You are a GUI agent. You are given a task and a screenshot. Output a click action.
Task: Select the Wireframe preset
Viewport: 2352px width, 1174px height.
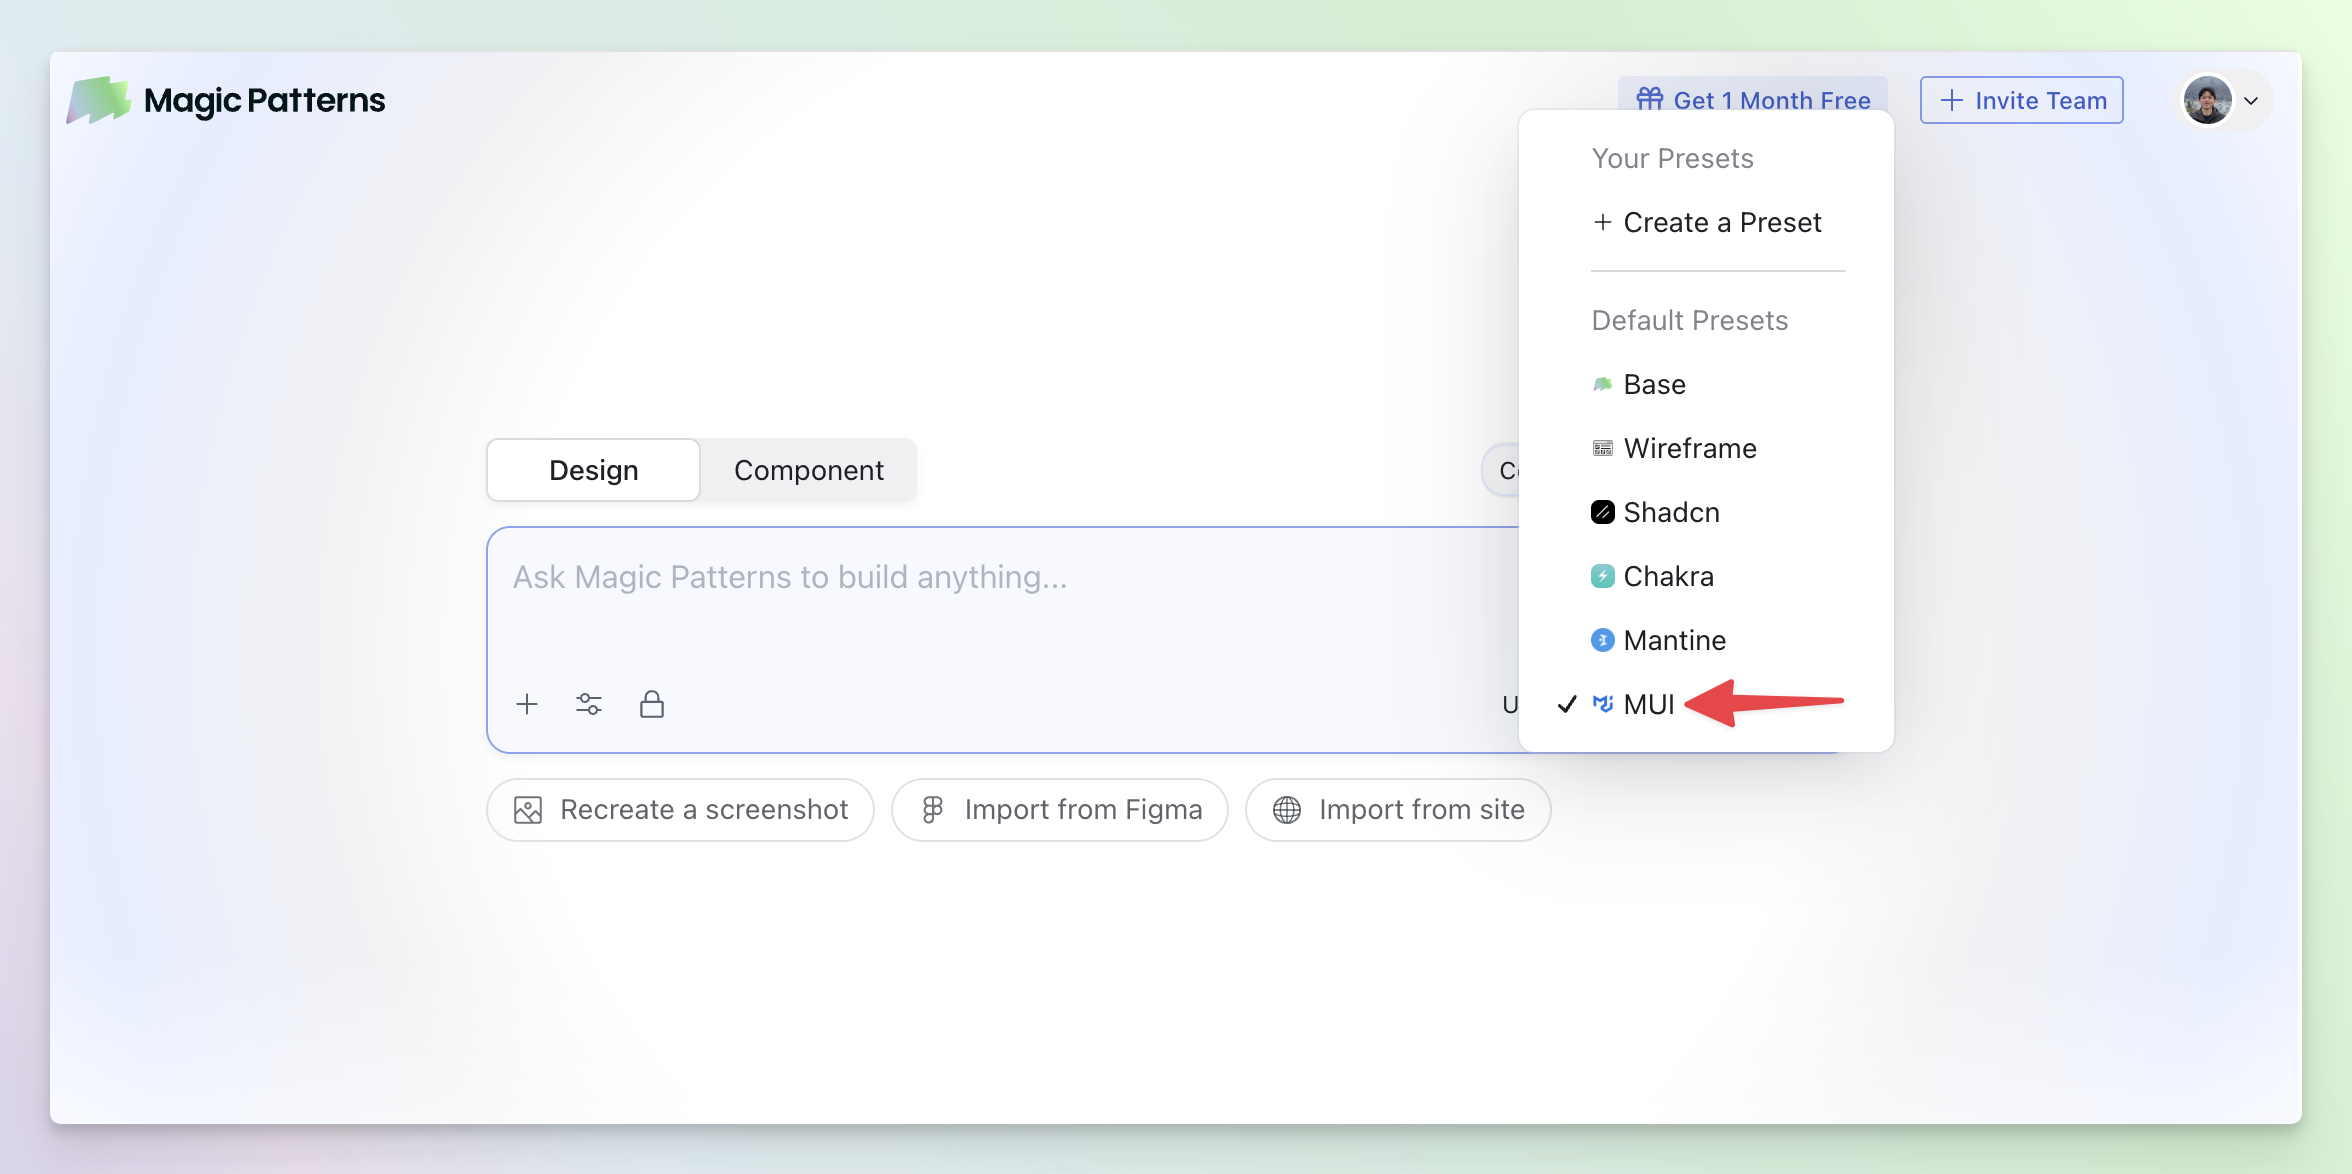pos(1689,448)
